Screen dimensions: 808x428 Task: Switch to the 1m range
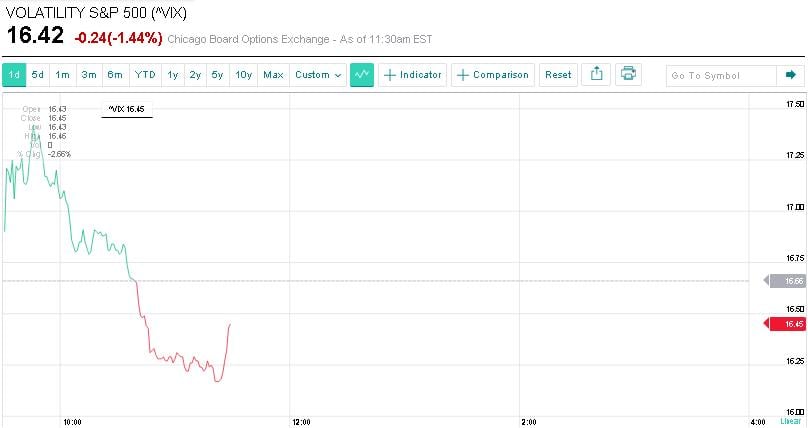coord(63,75)
